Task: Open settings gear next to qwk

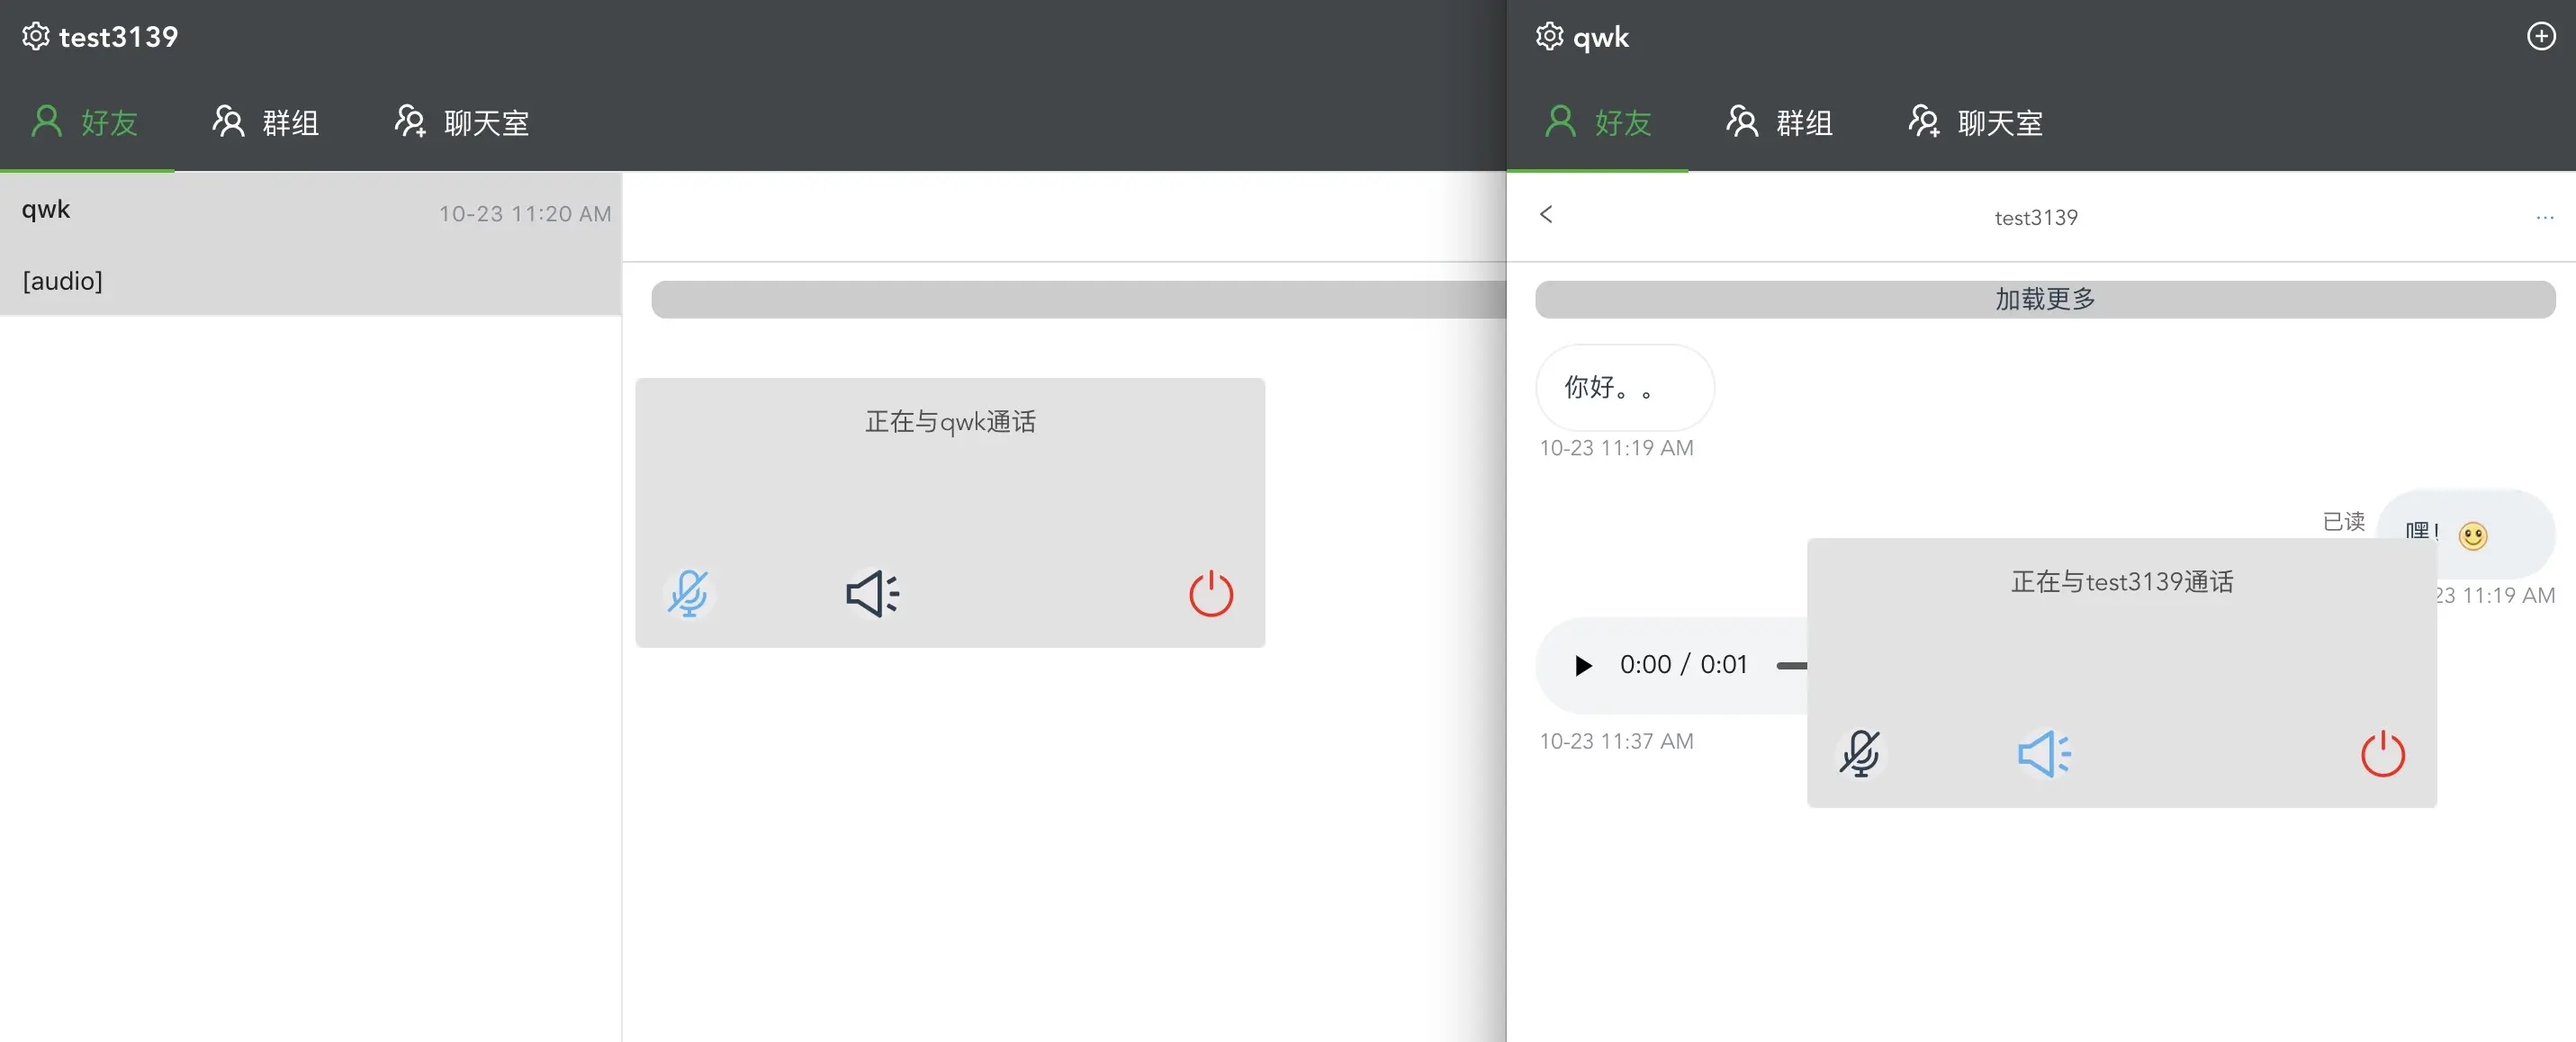Action: pyautogui.click(x=1549, y=37)
